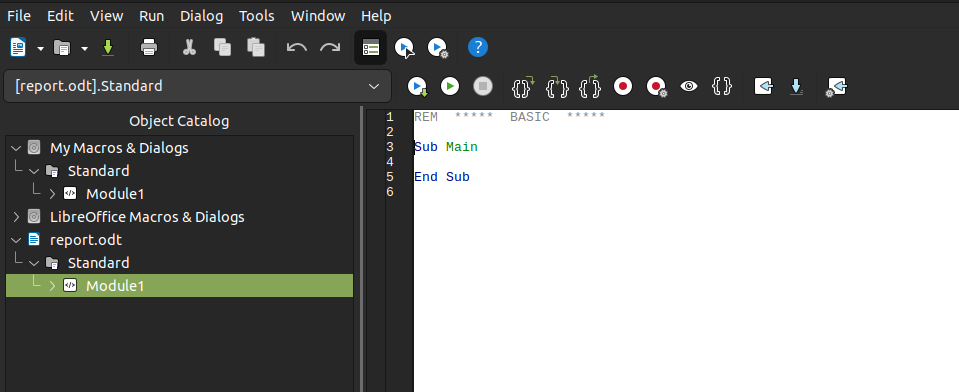Click the Save BASIC download icon

click(x=796, y=86)
